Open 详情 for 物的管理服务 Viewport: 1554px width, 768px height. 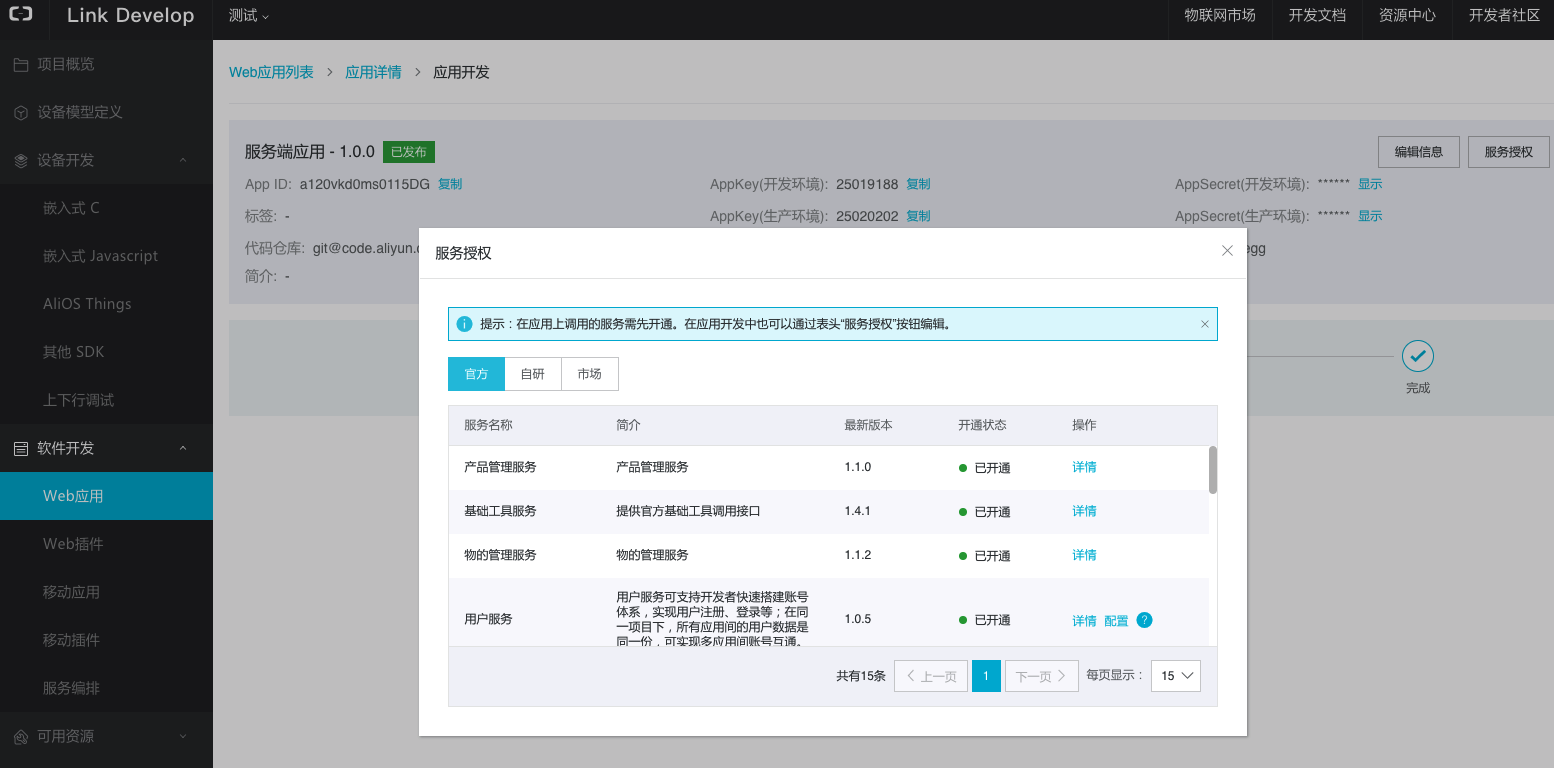[x=1084, y=555]
